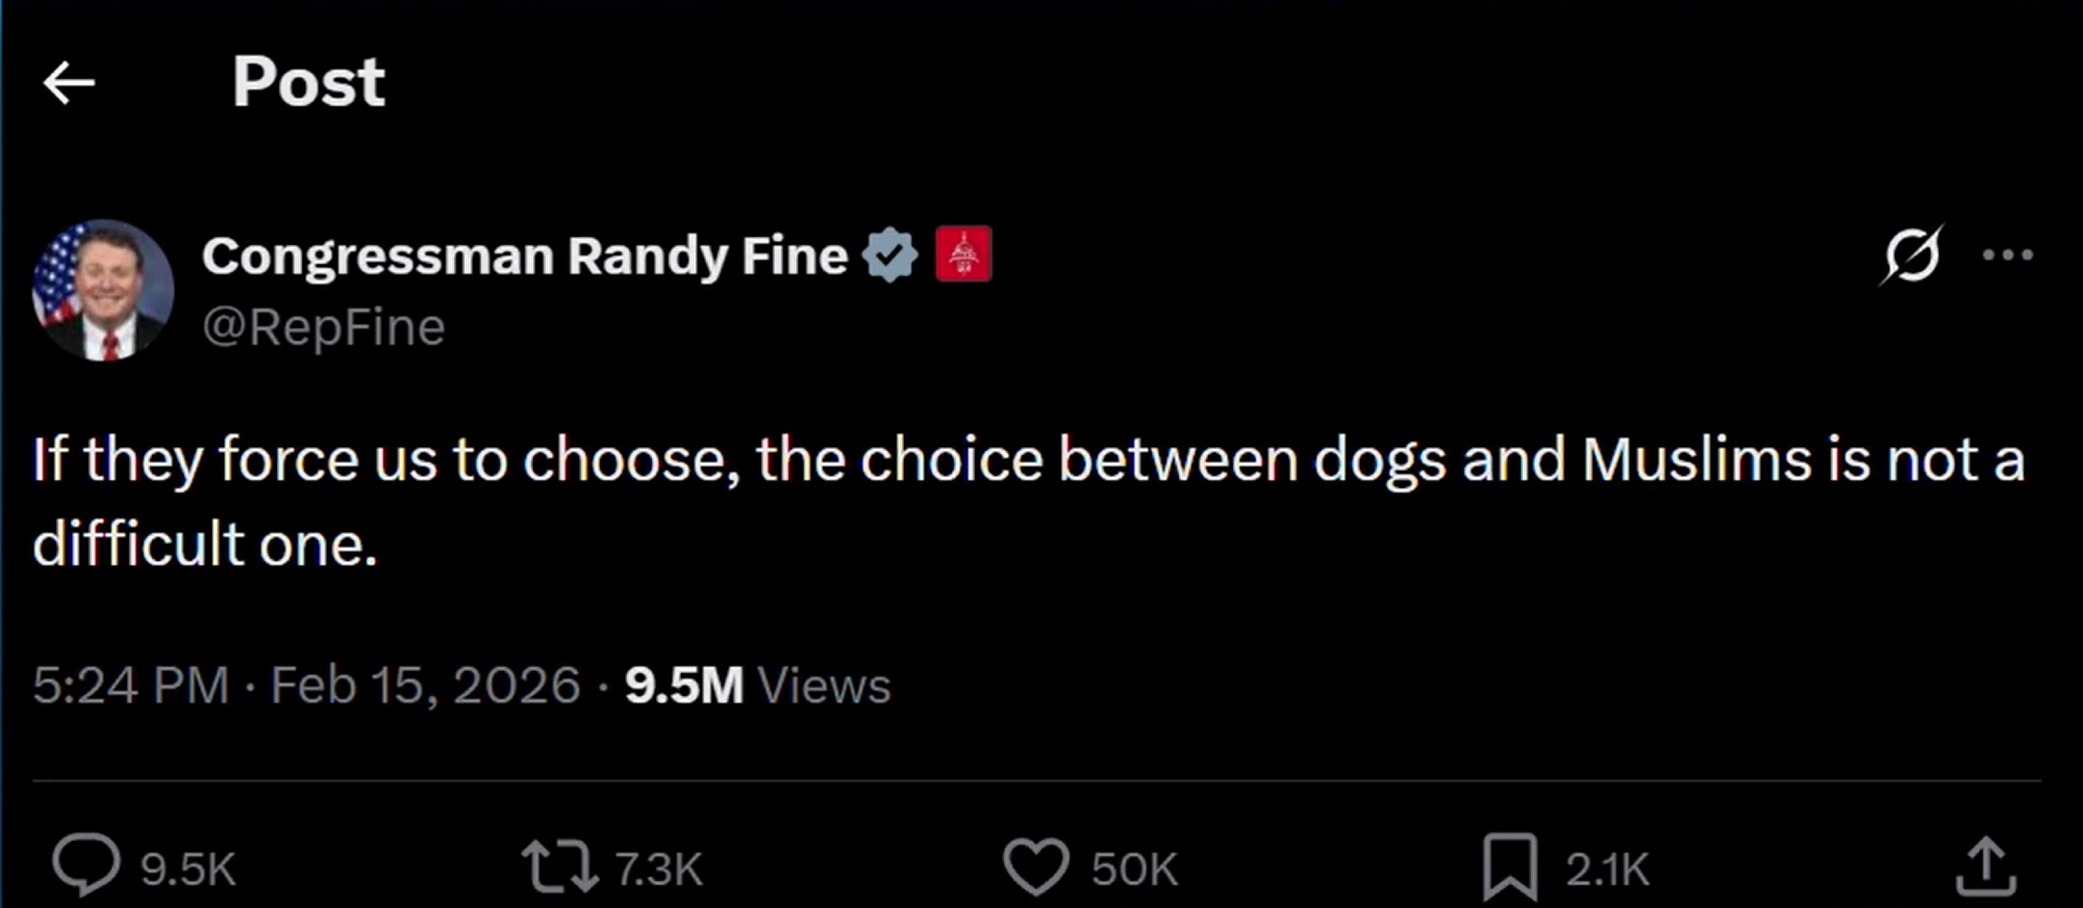Click the reply speech bubble icon
Viewport: 2083px width, 908px height.
[86, 865]
